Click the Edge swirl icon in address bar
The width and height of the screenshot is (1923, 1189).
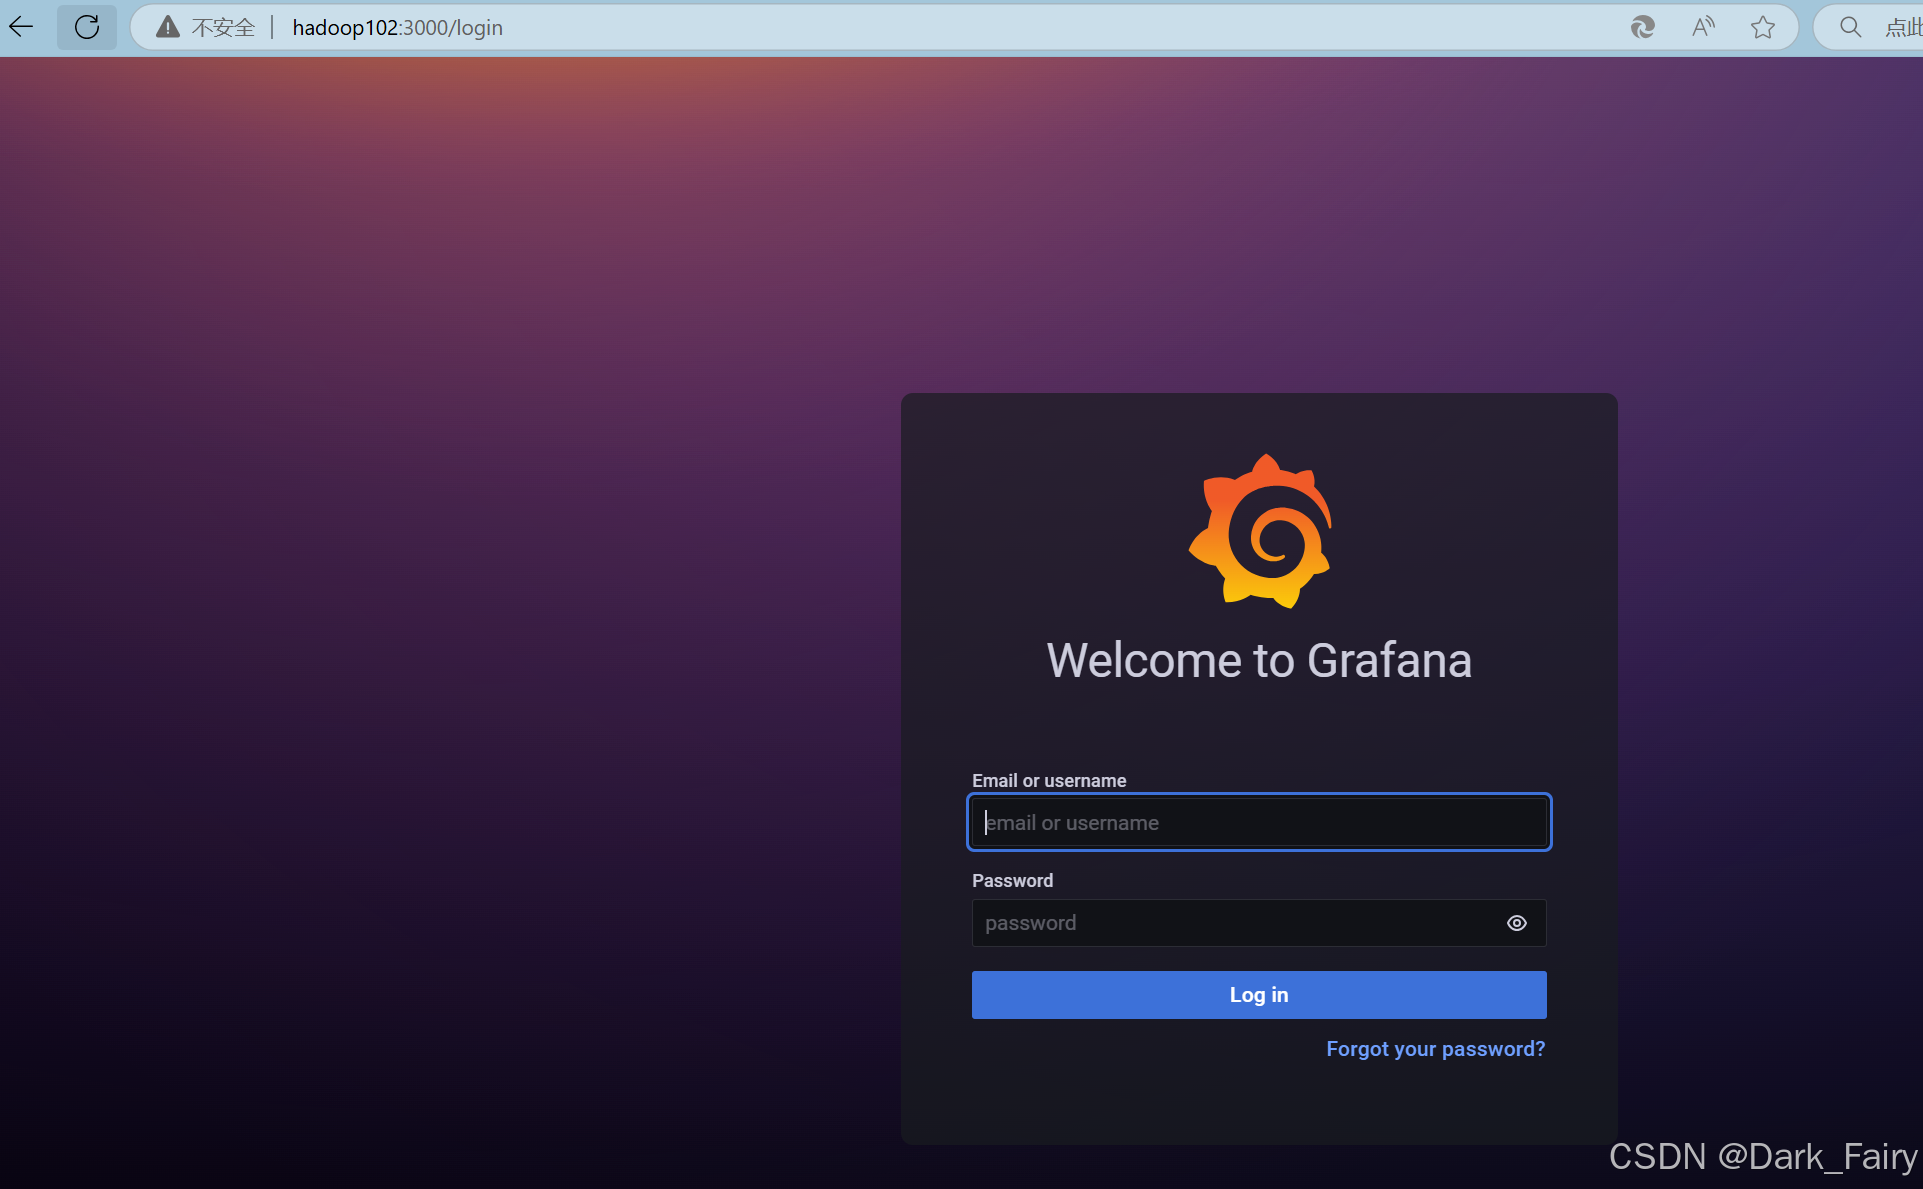pos(1642,27)
